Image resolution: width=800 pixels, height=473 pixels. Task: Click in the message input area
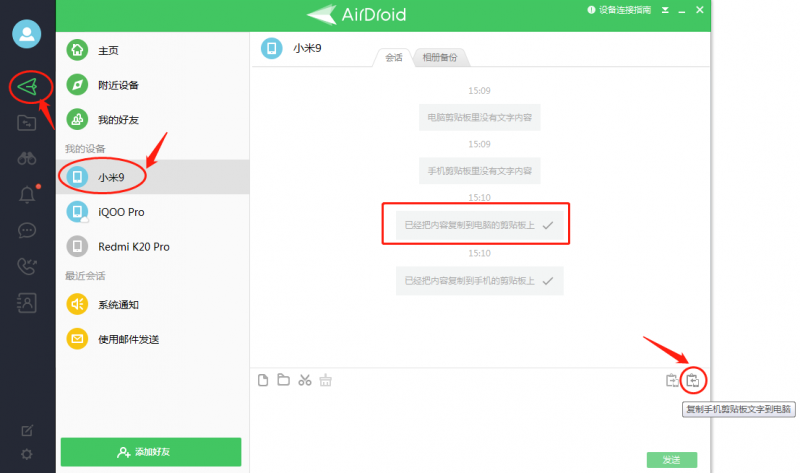pos(480,421)
